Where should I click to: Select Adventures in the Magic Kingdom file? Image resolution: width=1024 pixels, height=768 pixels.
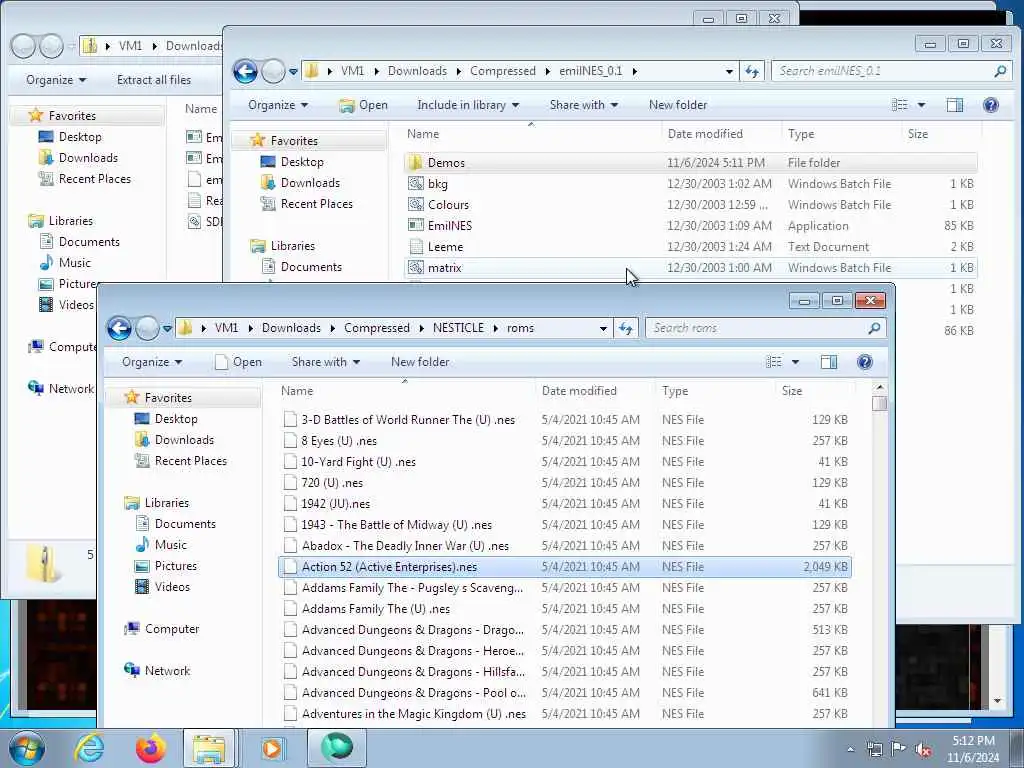pos(565,714)
